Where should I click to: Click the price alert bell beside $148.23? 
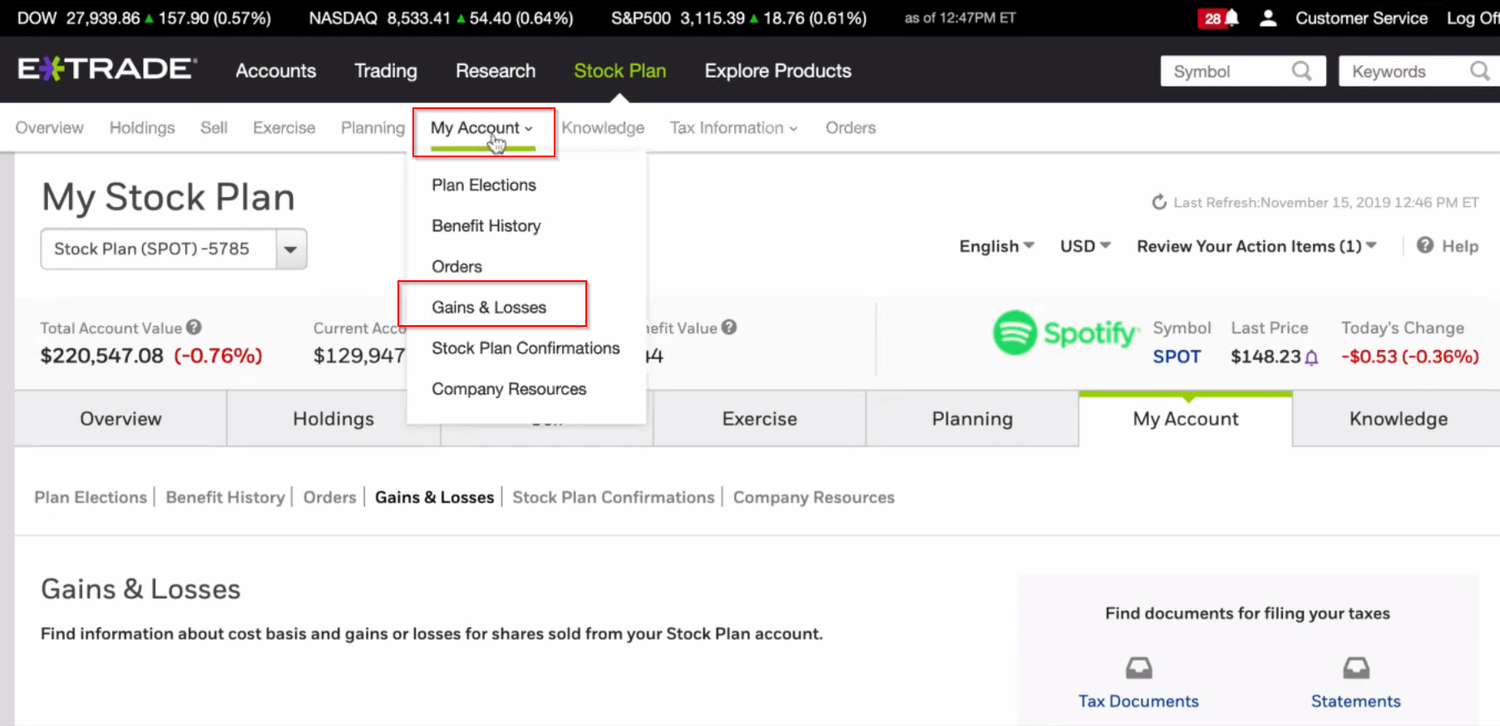1310,356
